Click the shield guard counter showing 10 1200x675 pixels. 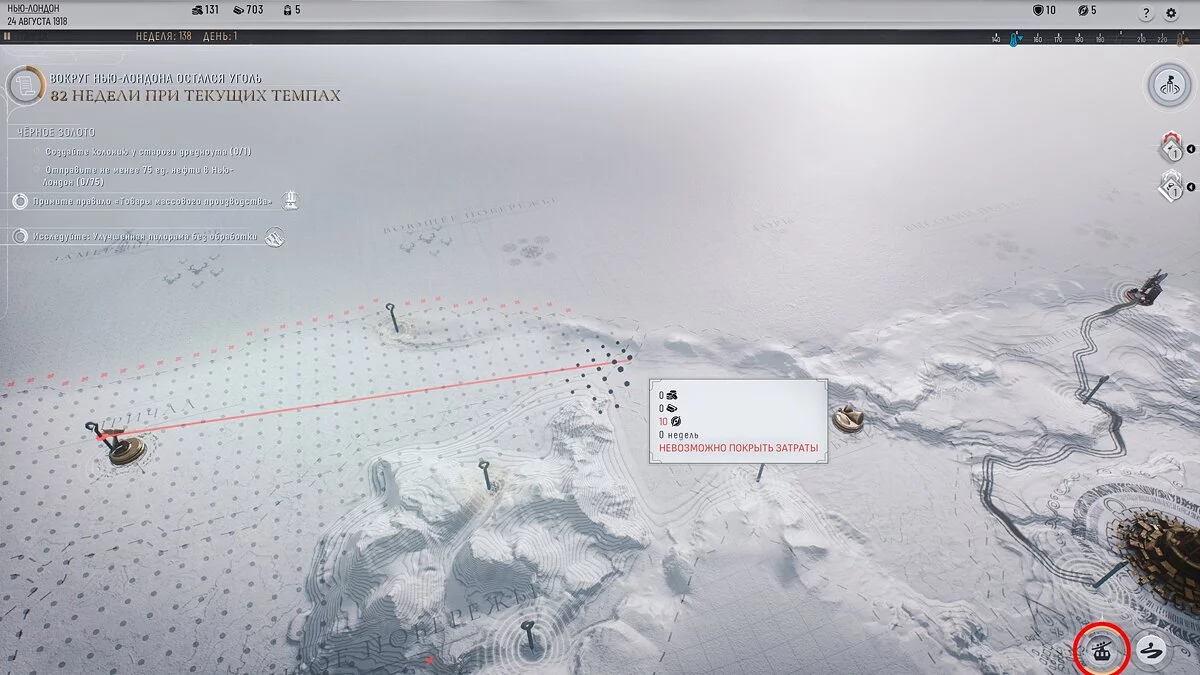pyautogui.click(x=1044, y=10)
